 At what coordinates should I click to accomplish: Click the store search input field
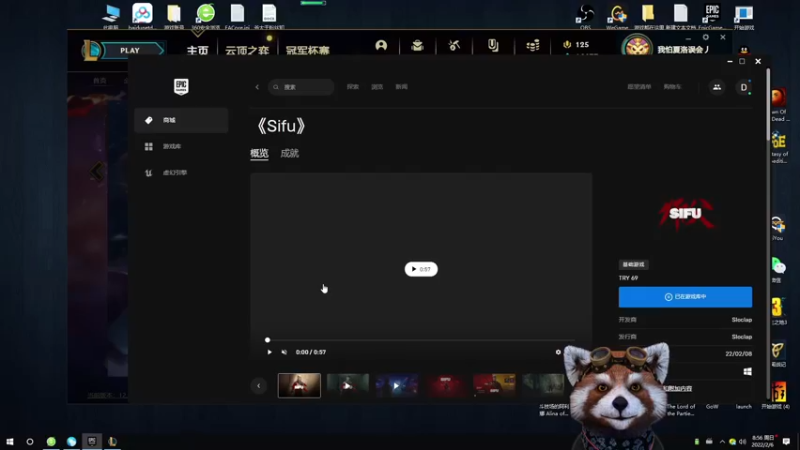tap(301, 87)
